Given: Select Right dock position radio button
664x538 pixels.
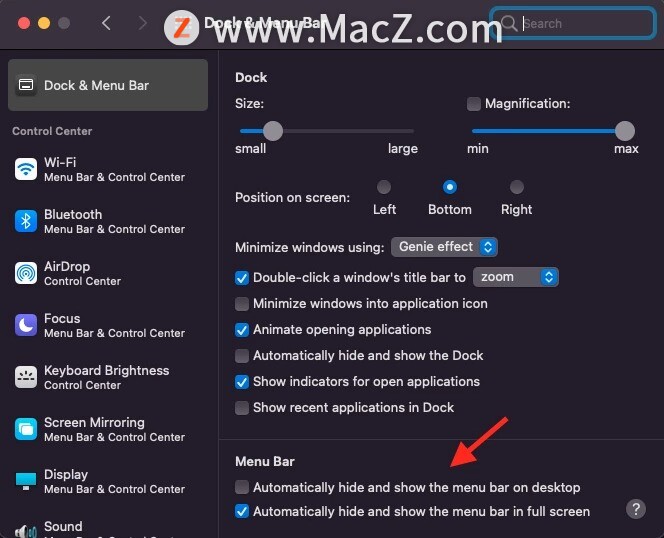Looking at the screenshot, I should pos(517,187).
